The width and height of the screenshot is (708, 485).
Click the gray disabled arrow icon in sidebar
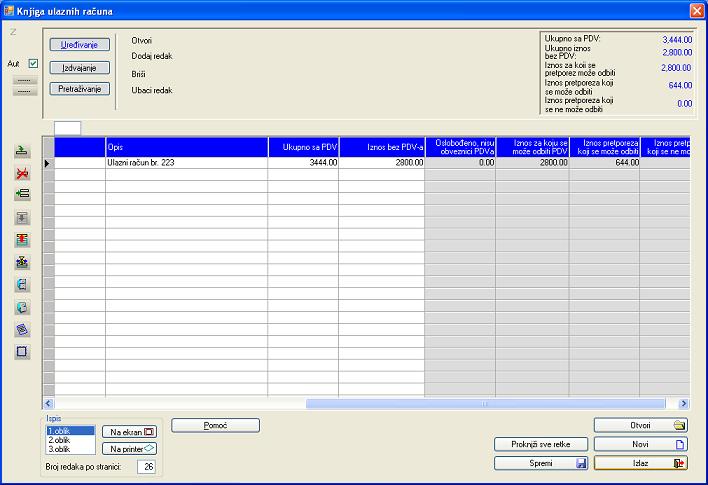pos(22,217)
